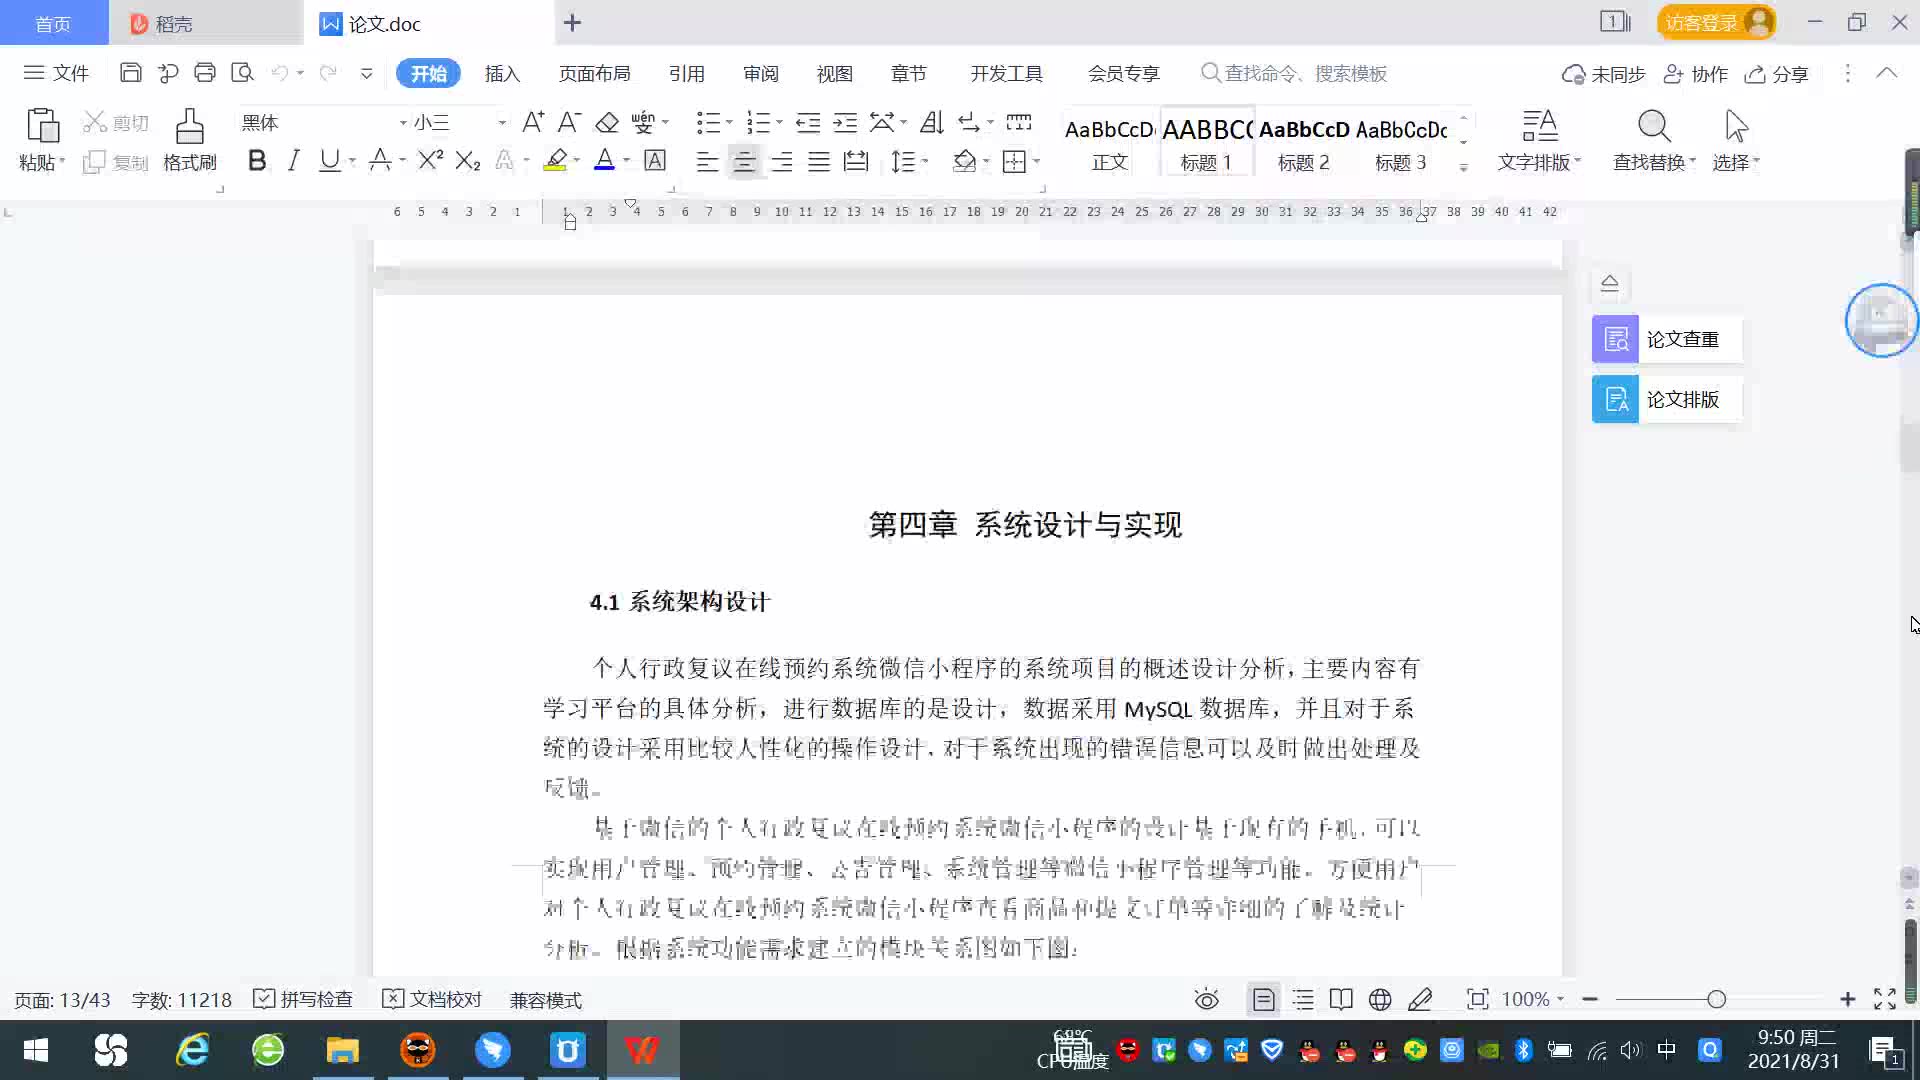Open the Windows Start menu
The image size is (1920, 1080).
pos(36,1050)
